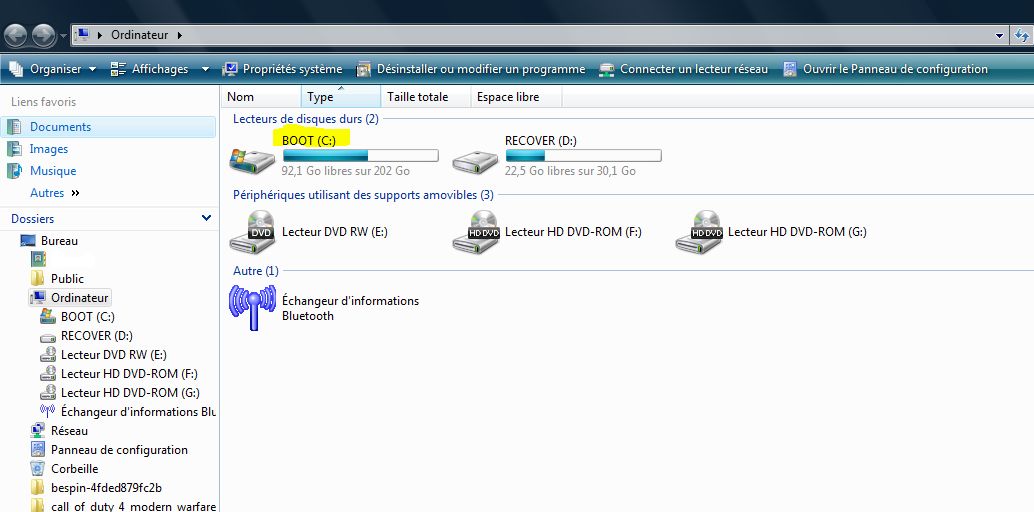Click the RECOVER (D:) capacity bar
1034x512 pixels.
[x=584, y=156]
